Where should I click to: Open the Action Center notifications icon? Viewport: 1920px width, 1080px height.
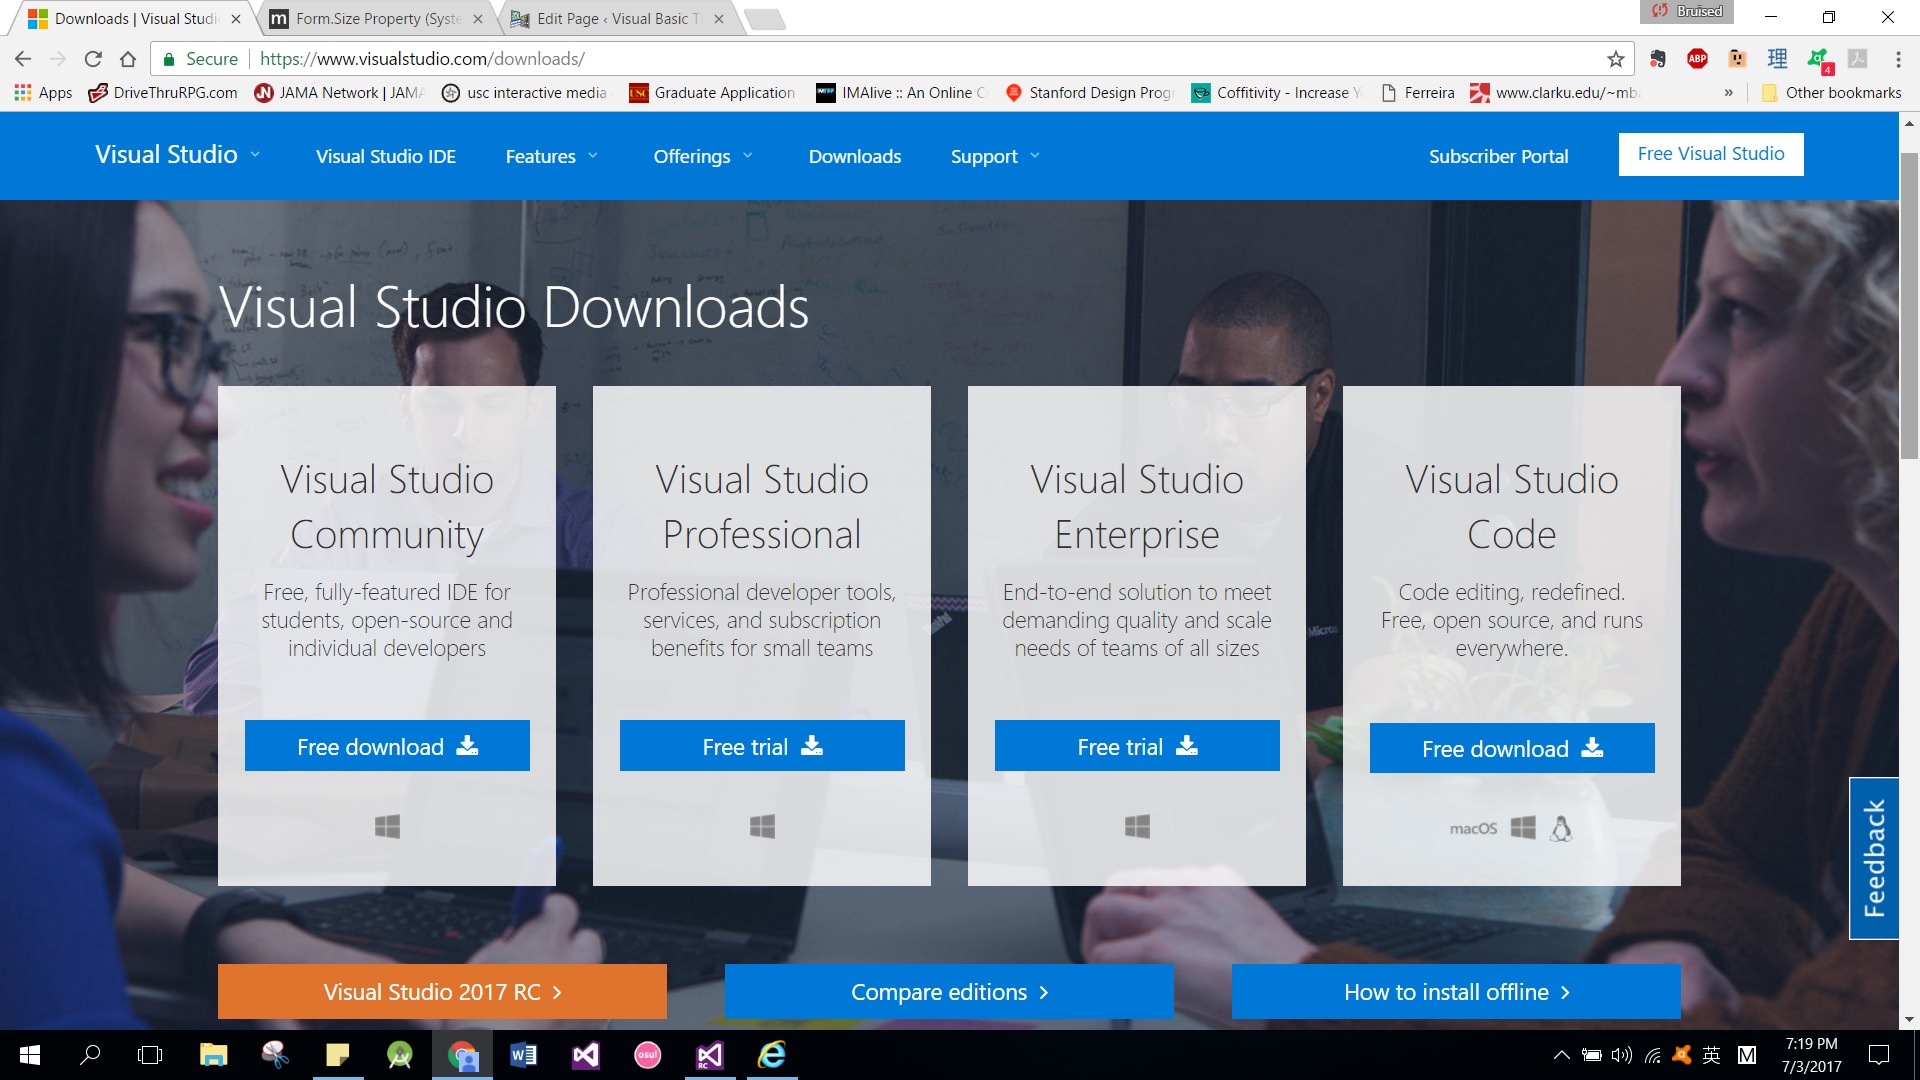[1879, 1055]
